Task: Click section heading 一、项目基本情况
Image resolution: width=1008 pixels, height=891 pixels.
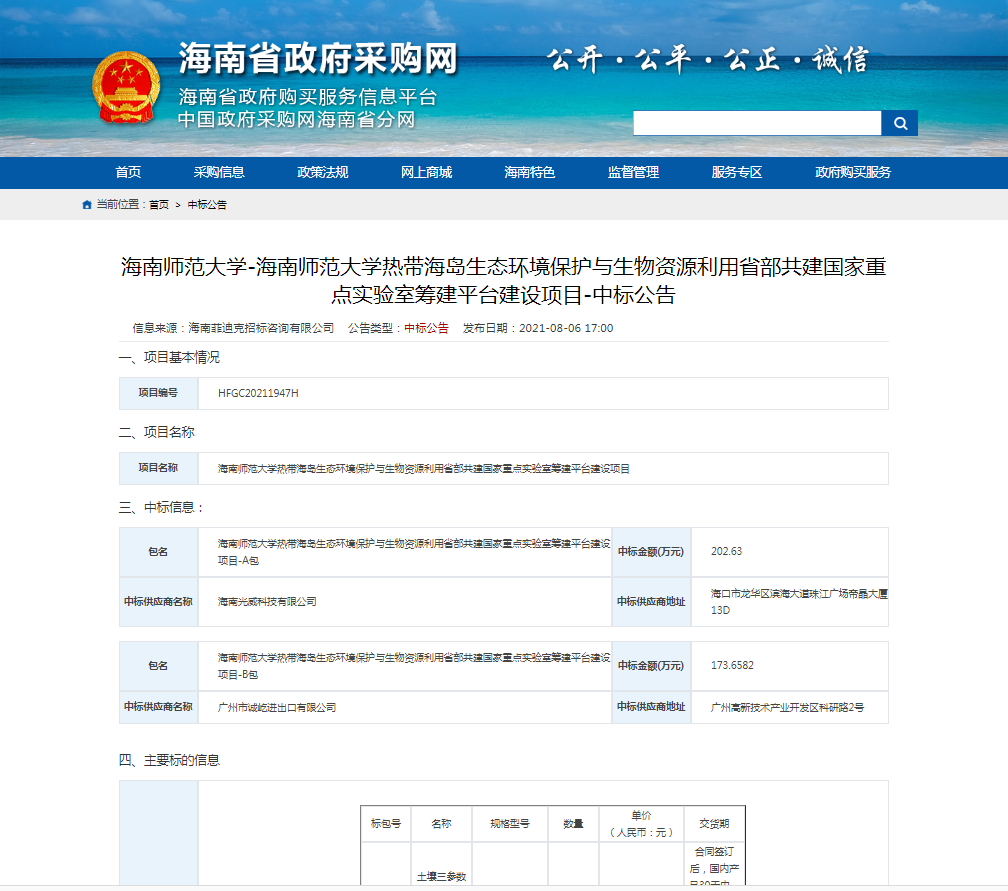Action: pos(169,357)
